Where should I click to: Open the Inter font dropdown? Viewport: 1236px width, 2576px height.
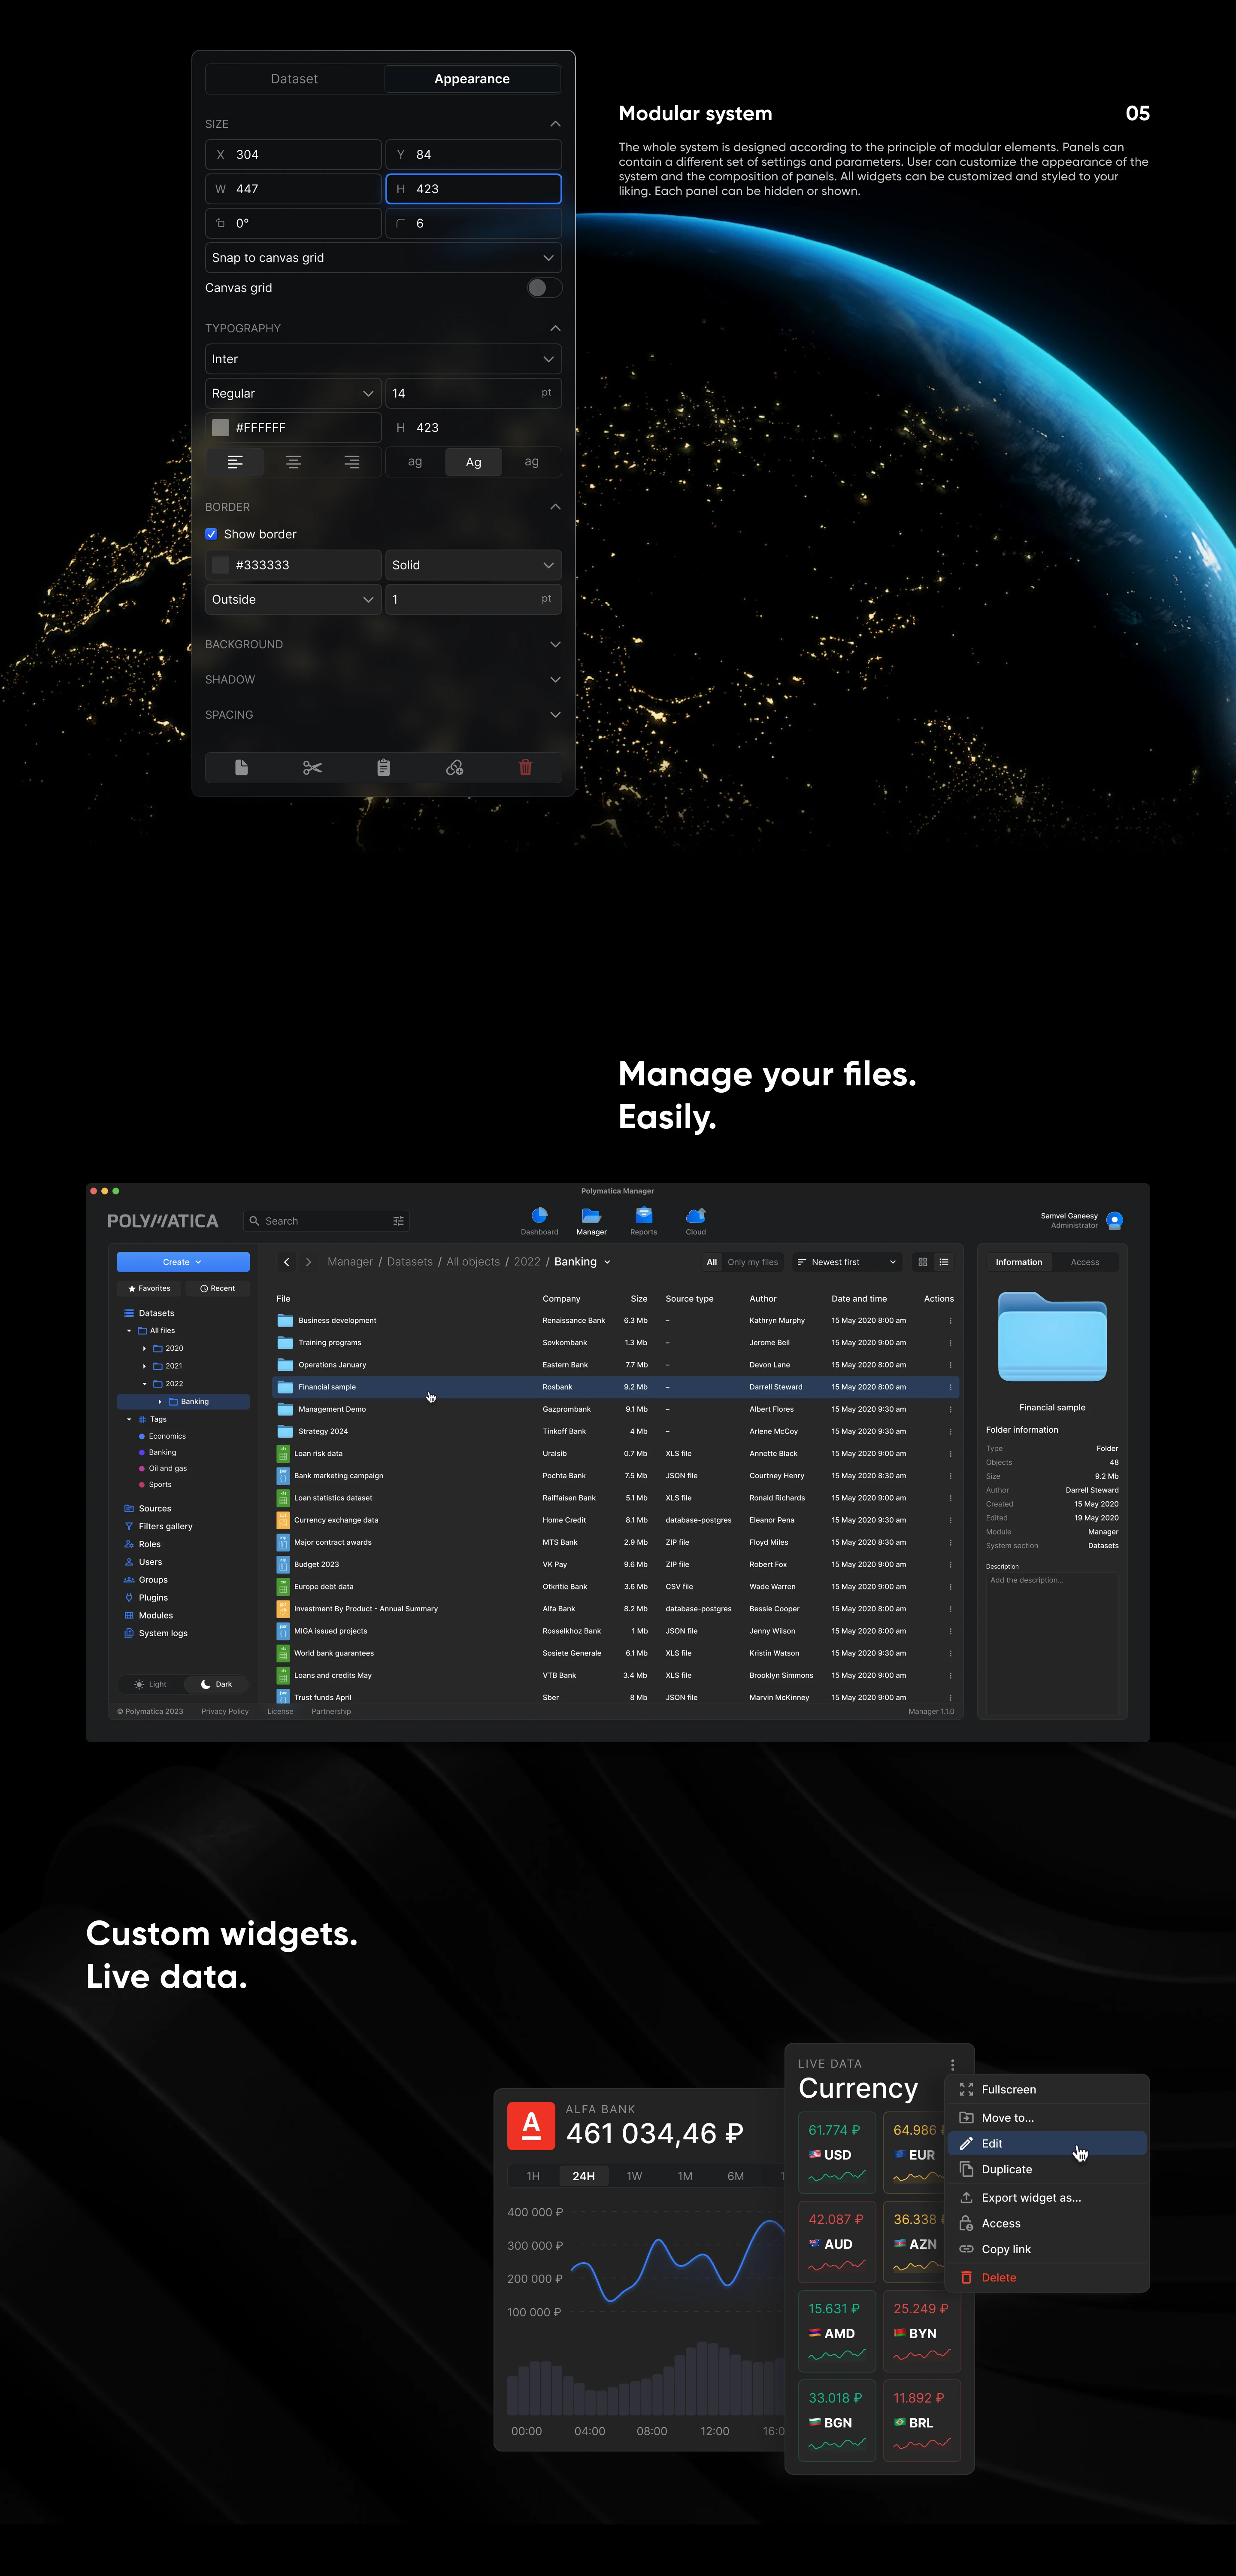[383, 359]
